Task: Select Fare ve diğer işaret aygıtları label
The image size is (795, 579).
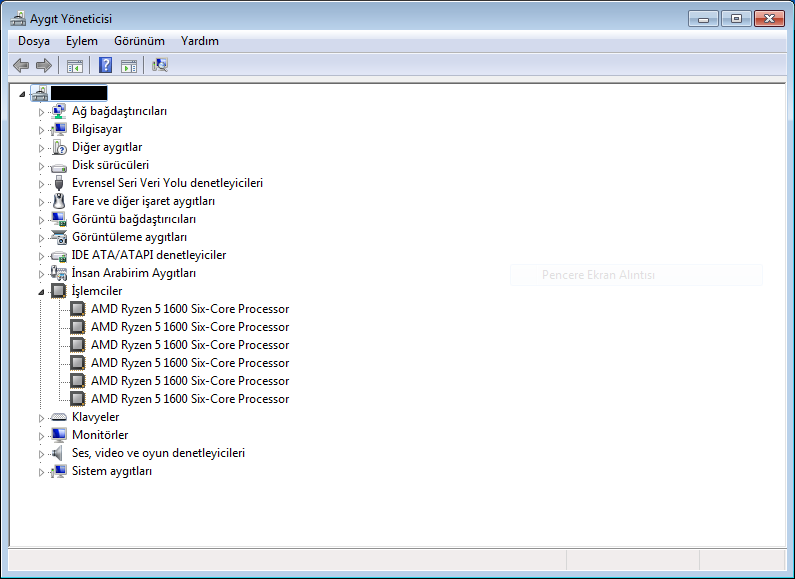Action: [143, 201]
